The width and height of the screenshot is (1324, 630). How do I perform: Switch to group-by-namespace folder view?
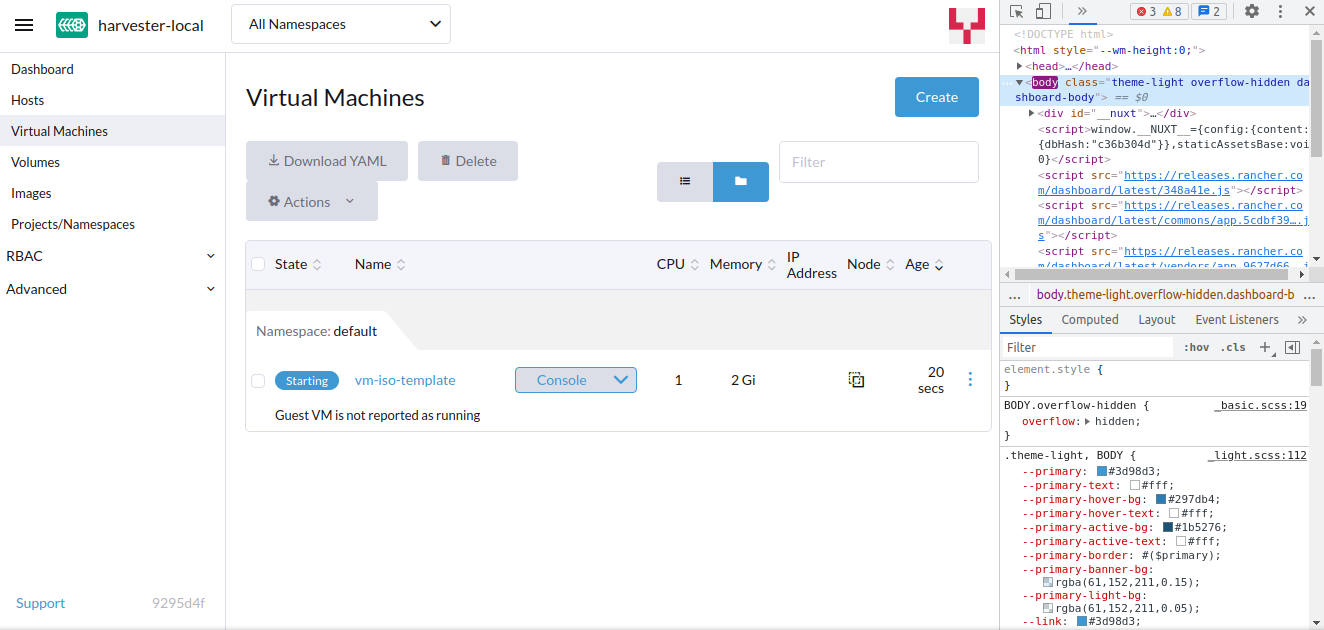click(x=741, y=182)
